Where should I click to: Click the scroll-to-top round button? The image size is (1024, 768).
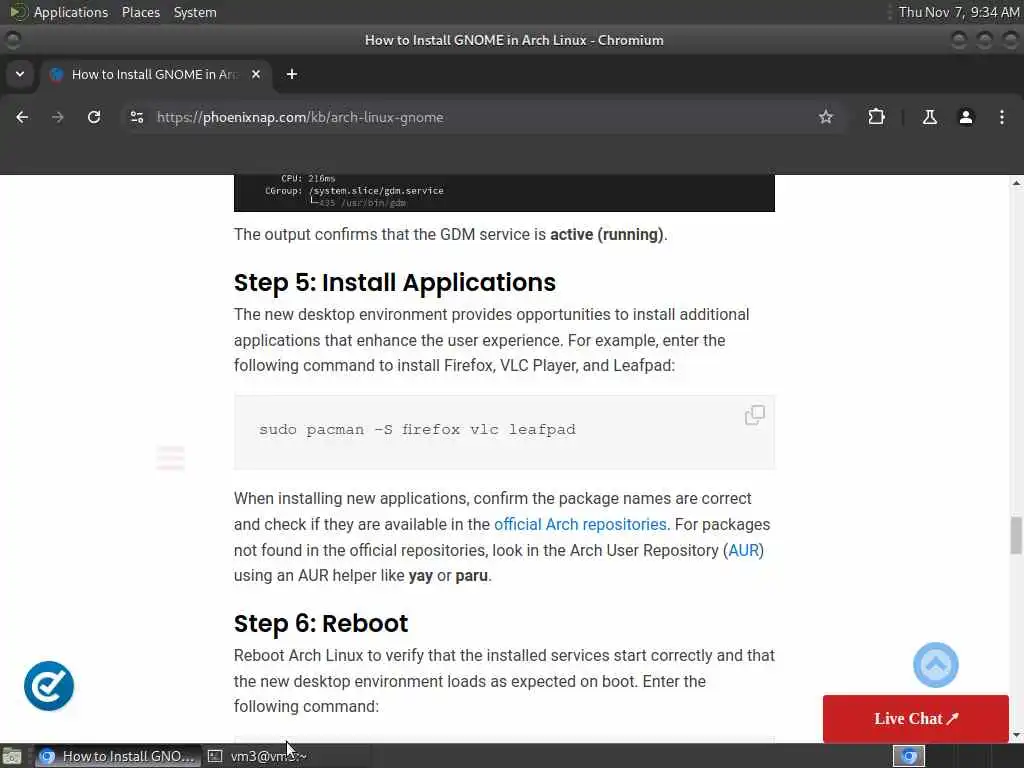[x=935, y=665]
